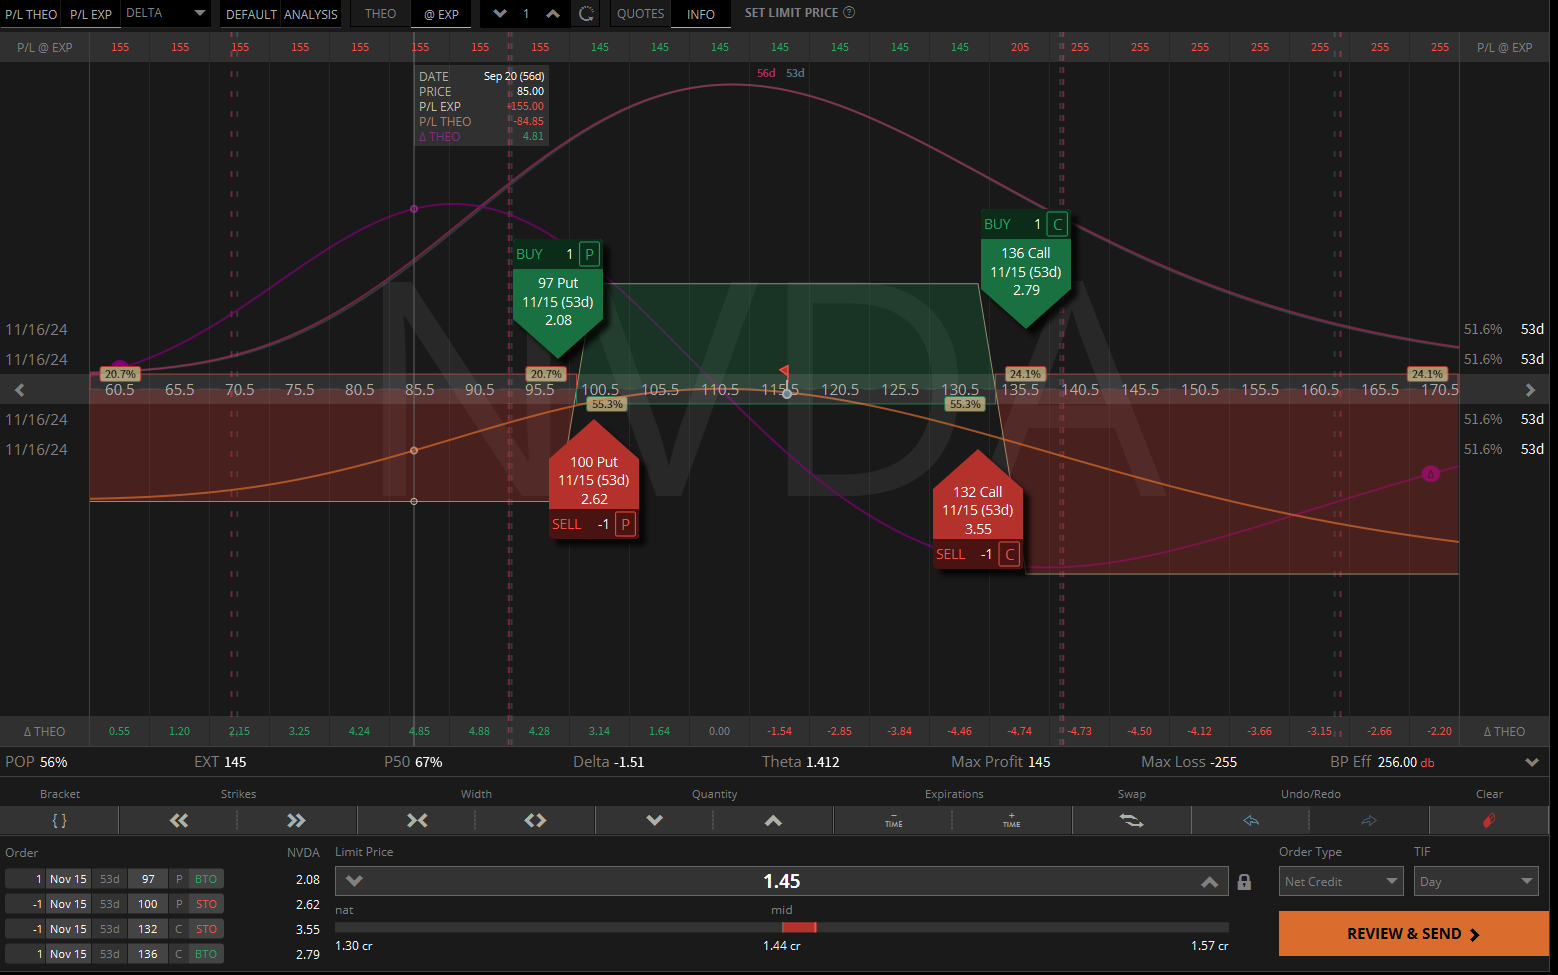Switch to the DEFAULT view tab
1558x975 pixels.
pyautogui.click(x=251, y=14)
